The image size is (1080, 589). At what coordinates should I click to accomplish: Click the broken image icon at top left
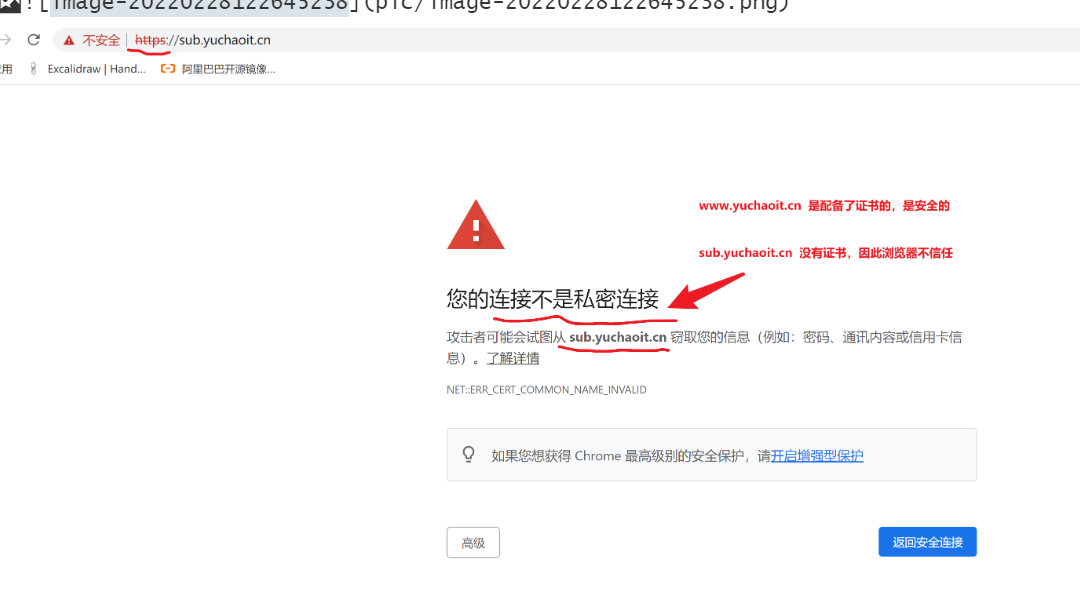(x=10, y=6)
